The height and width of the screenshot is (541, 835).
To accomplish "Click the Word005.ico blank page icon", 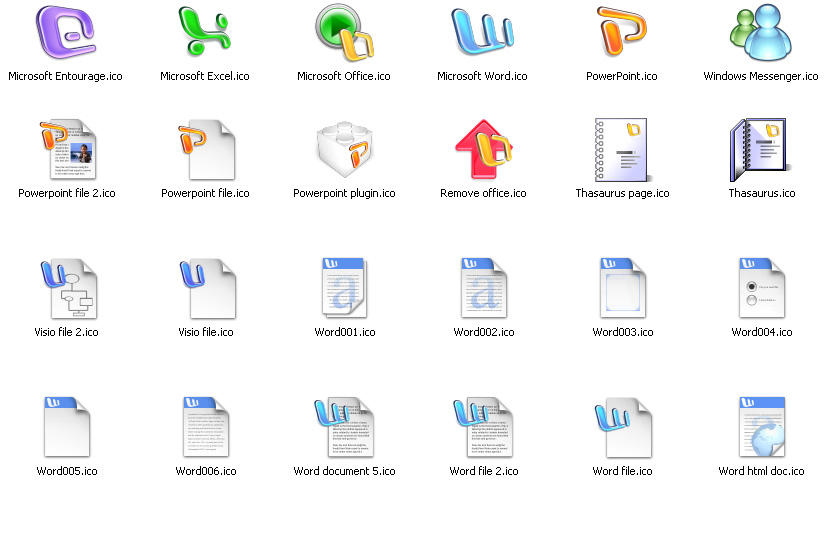I will [x=67, y=427].
